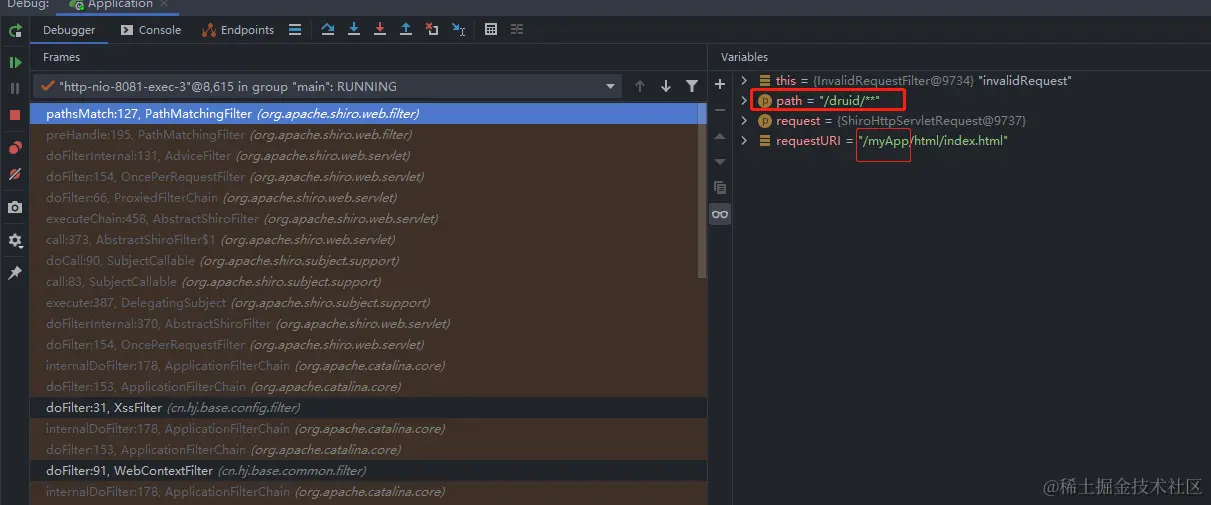Pin the debug tab
Viewport: 1211px width, 505px height.
pyautogui.click(x=15, y=273)
